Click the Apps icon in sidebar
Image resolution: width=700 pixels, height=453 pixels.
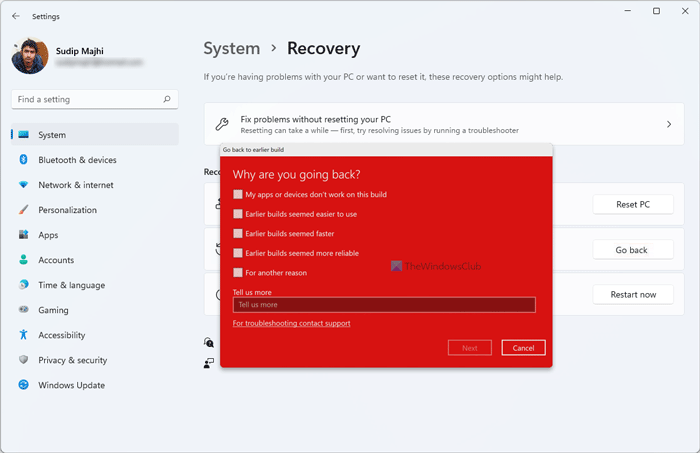[24, 234]
